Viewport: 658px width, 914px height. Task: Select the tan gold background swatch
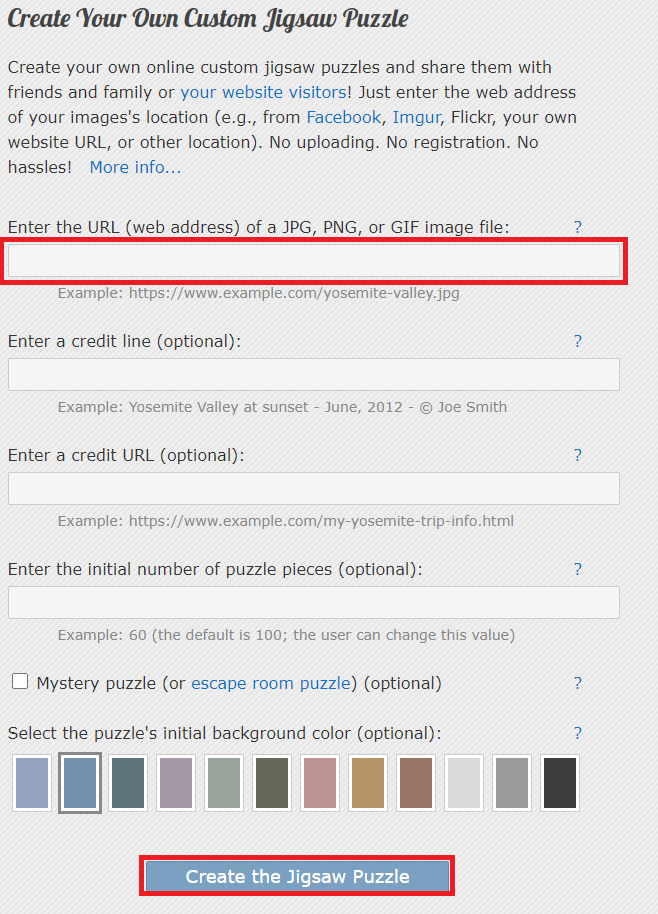pos(368,783)
